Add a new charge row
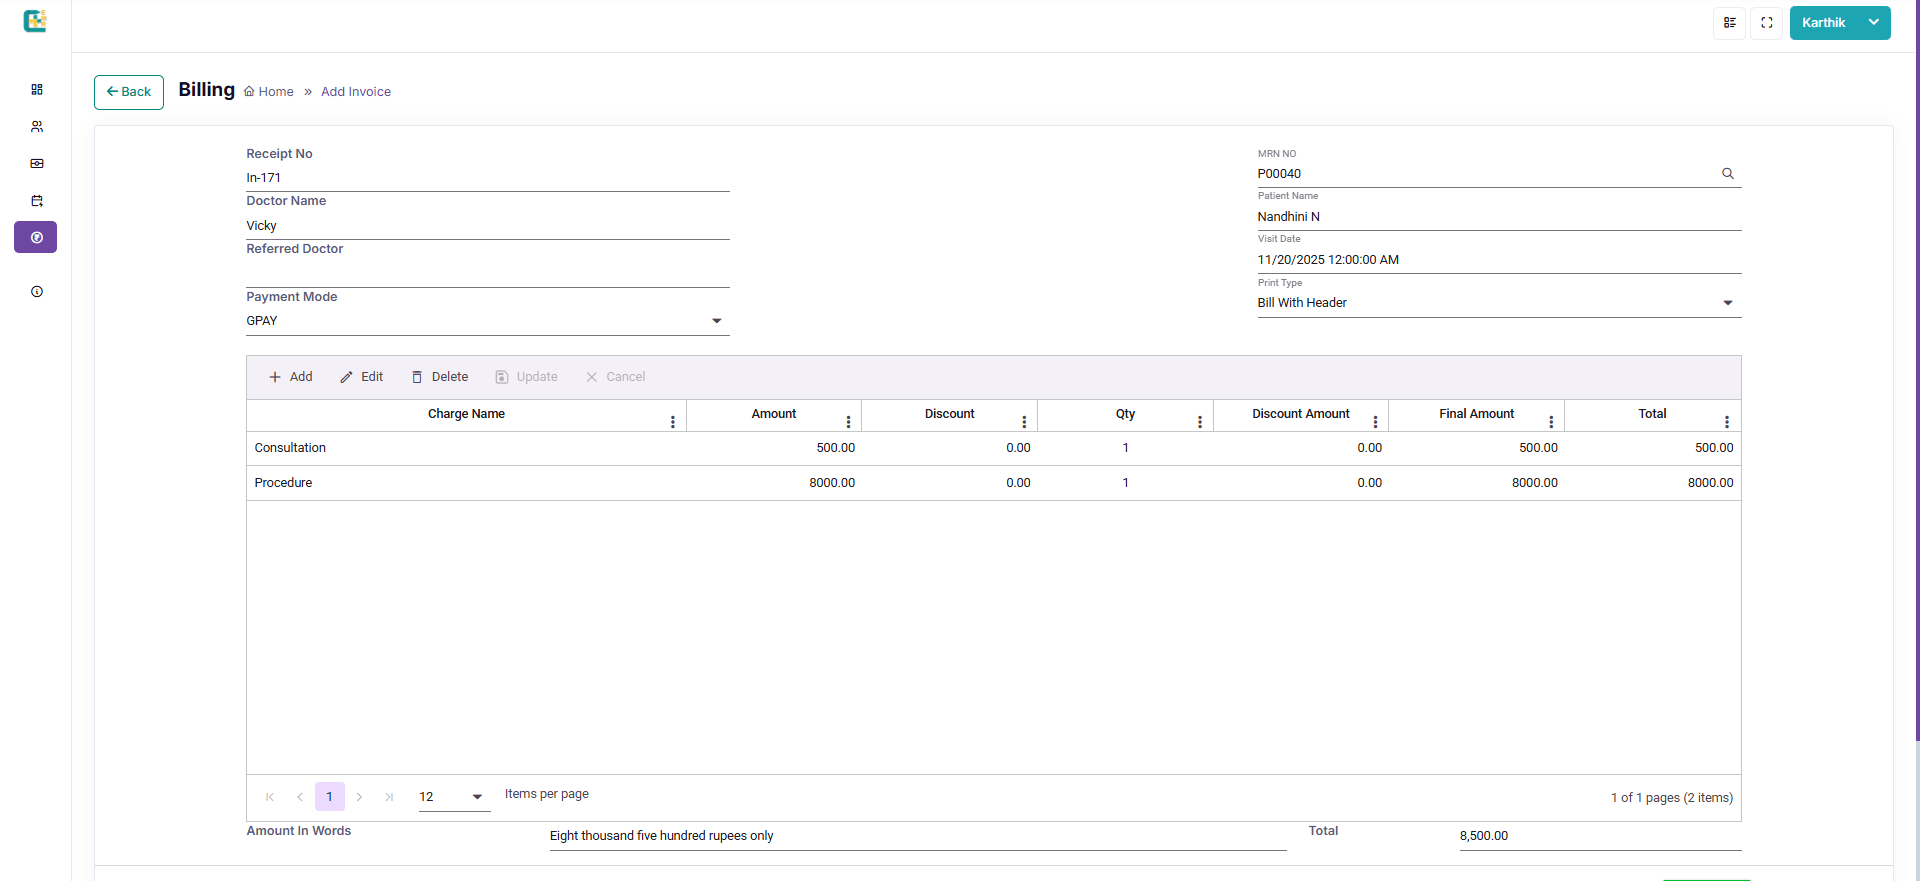The image size is (1920, 881). (291, 377)
